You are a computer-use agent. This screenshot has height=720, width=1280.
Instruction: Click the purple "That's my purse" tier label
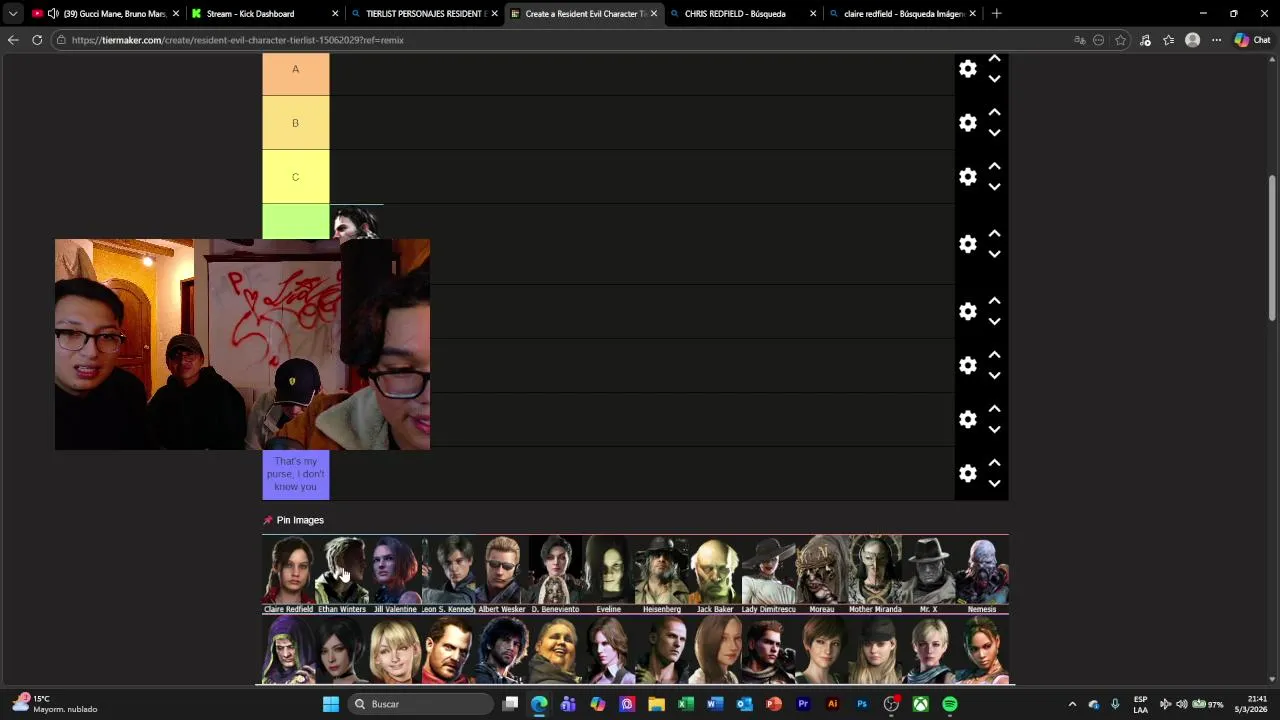pos(296,474)
